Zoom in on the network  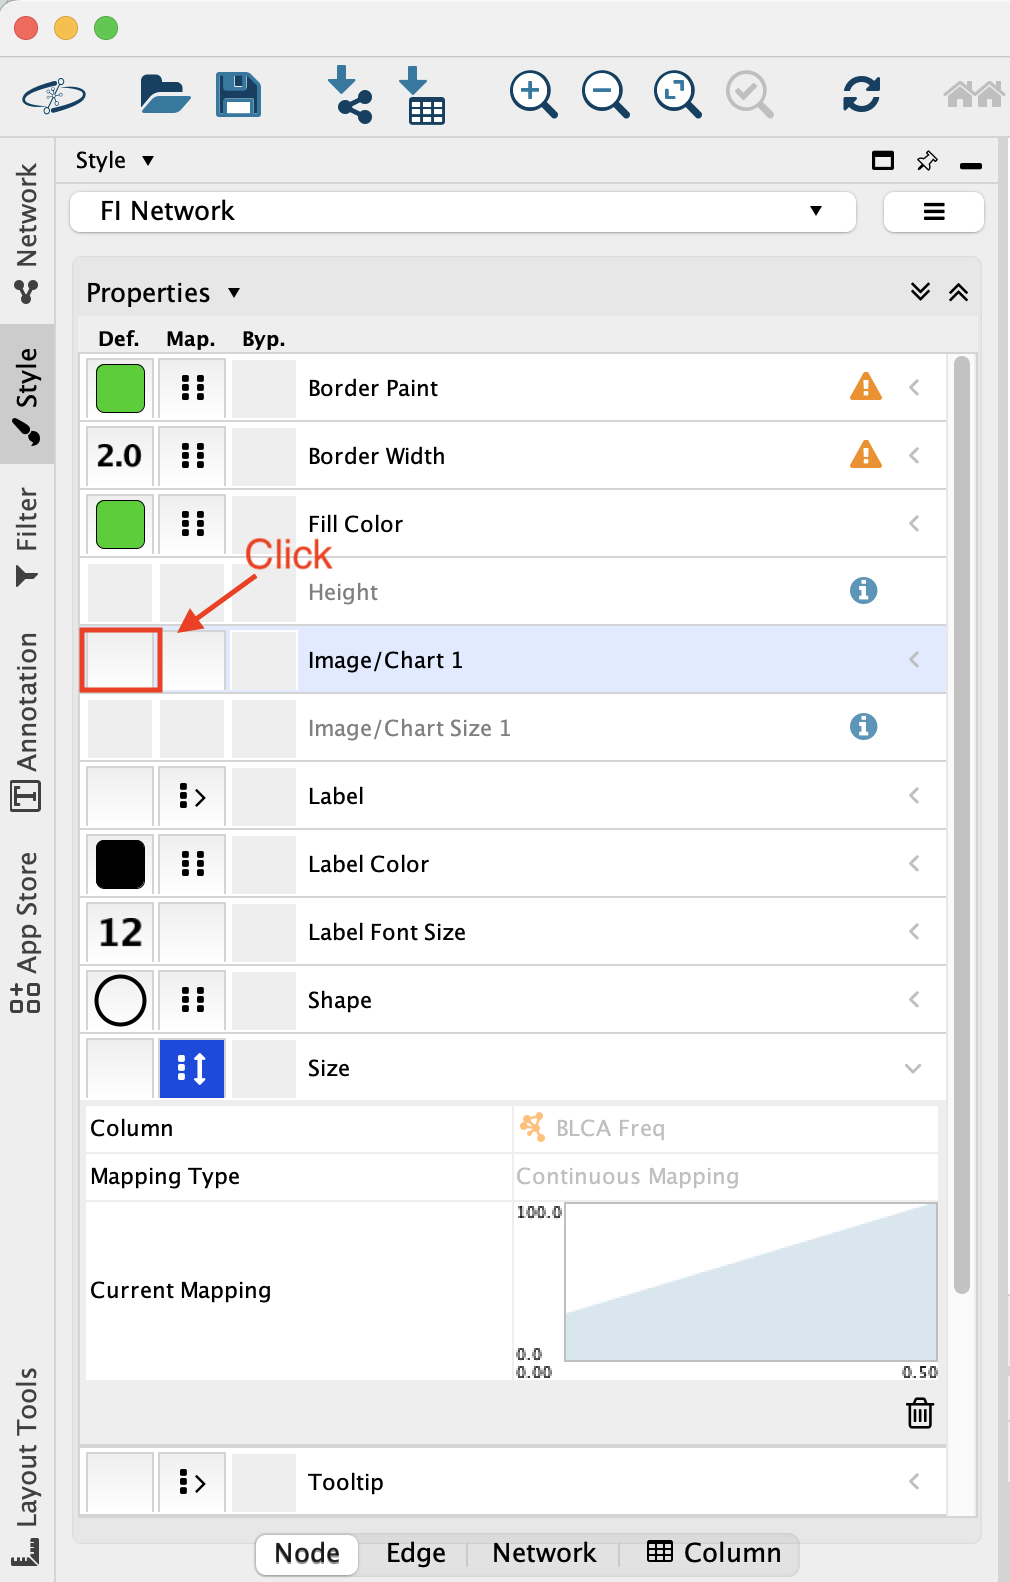[x=533, y=95]
